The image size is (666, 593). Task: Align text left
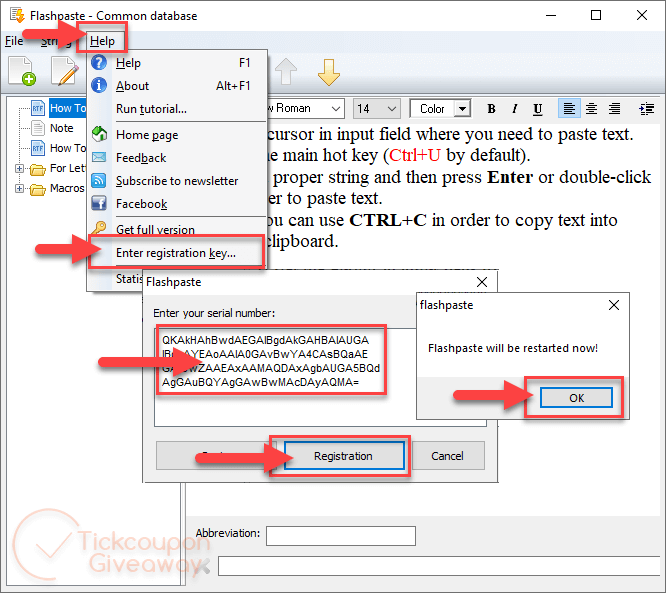point(569,109)
